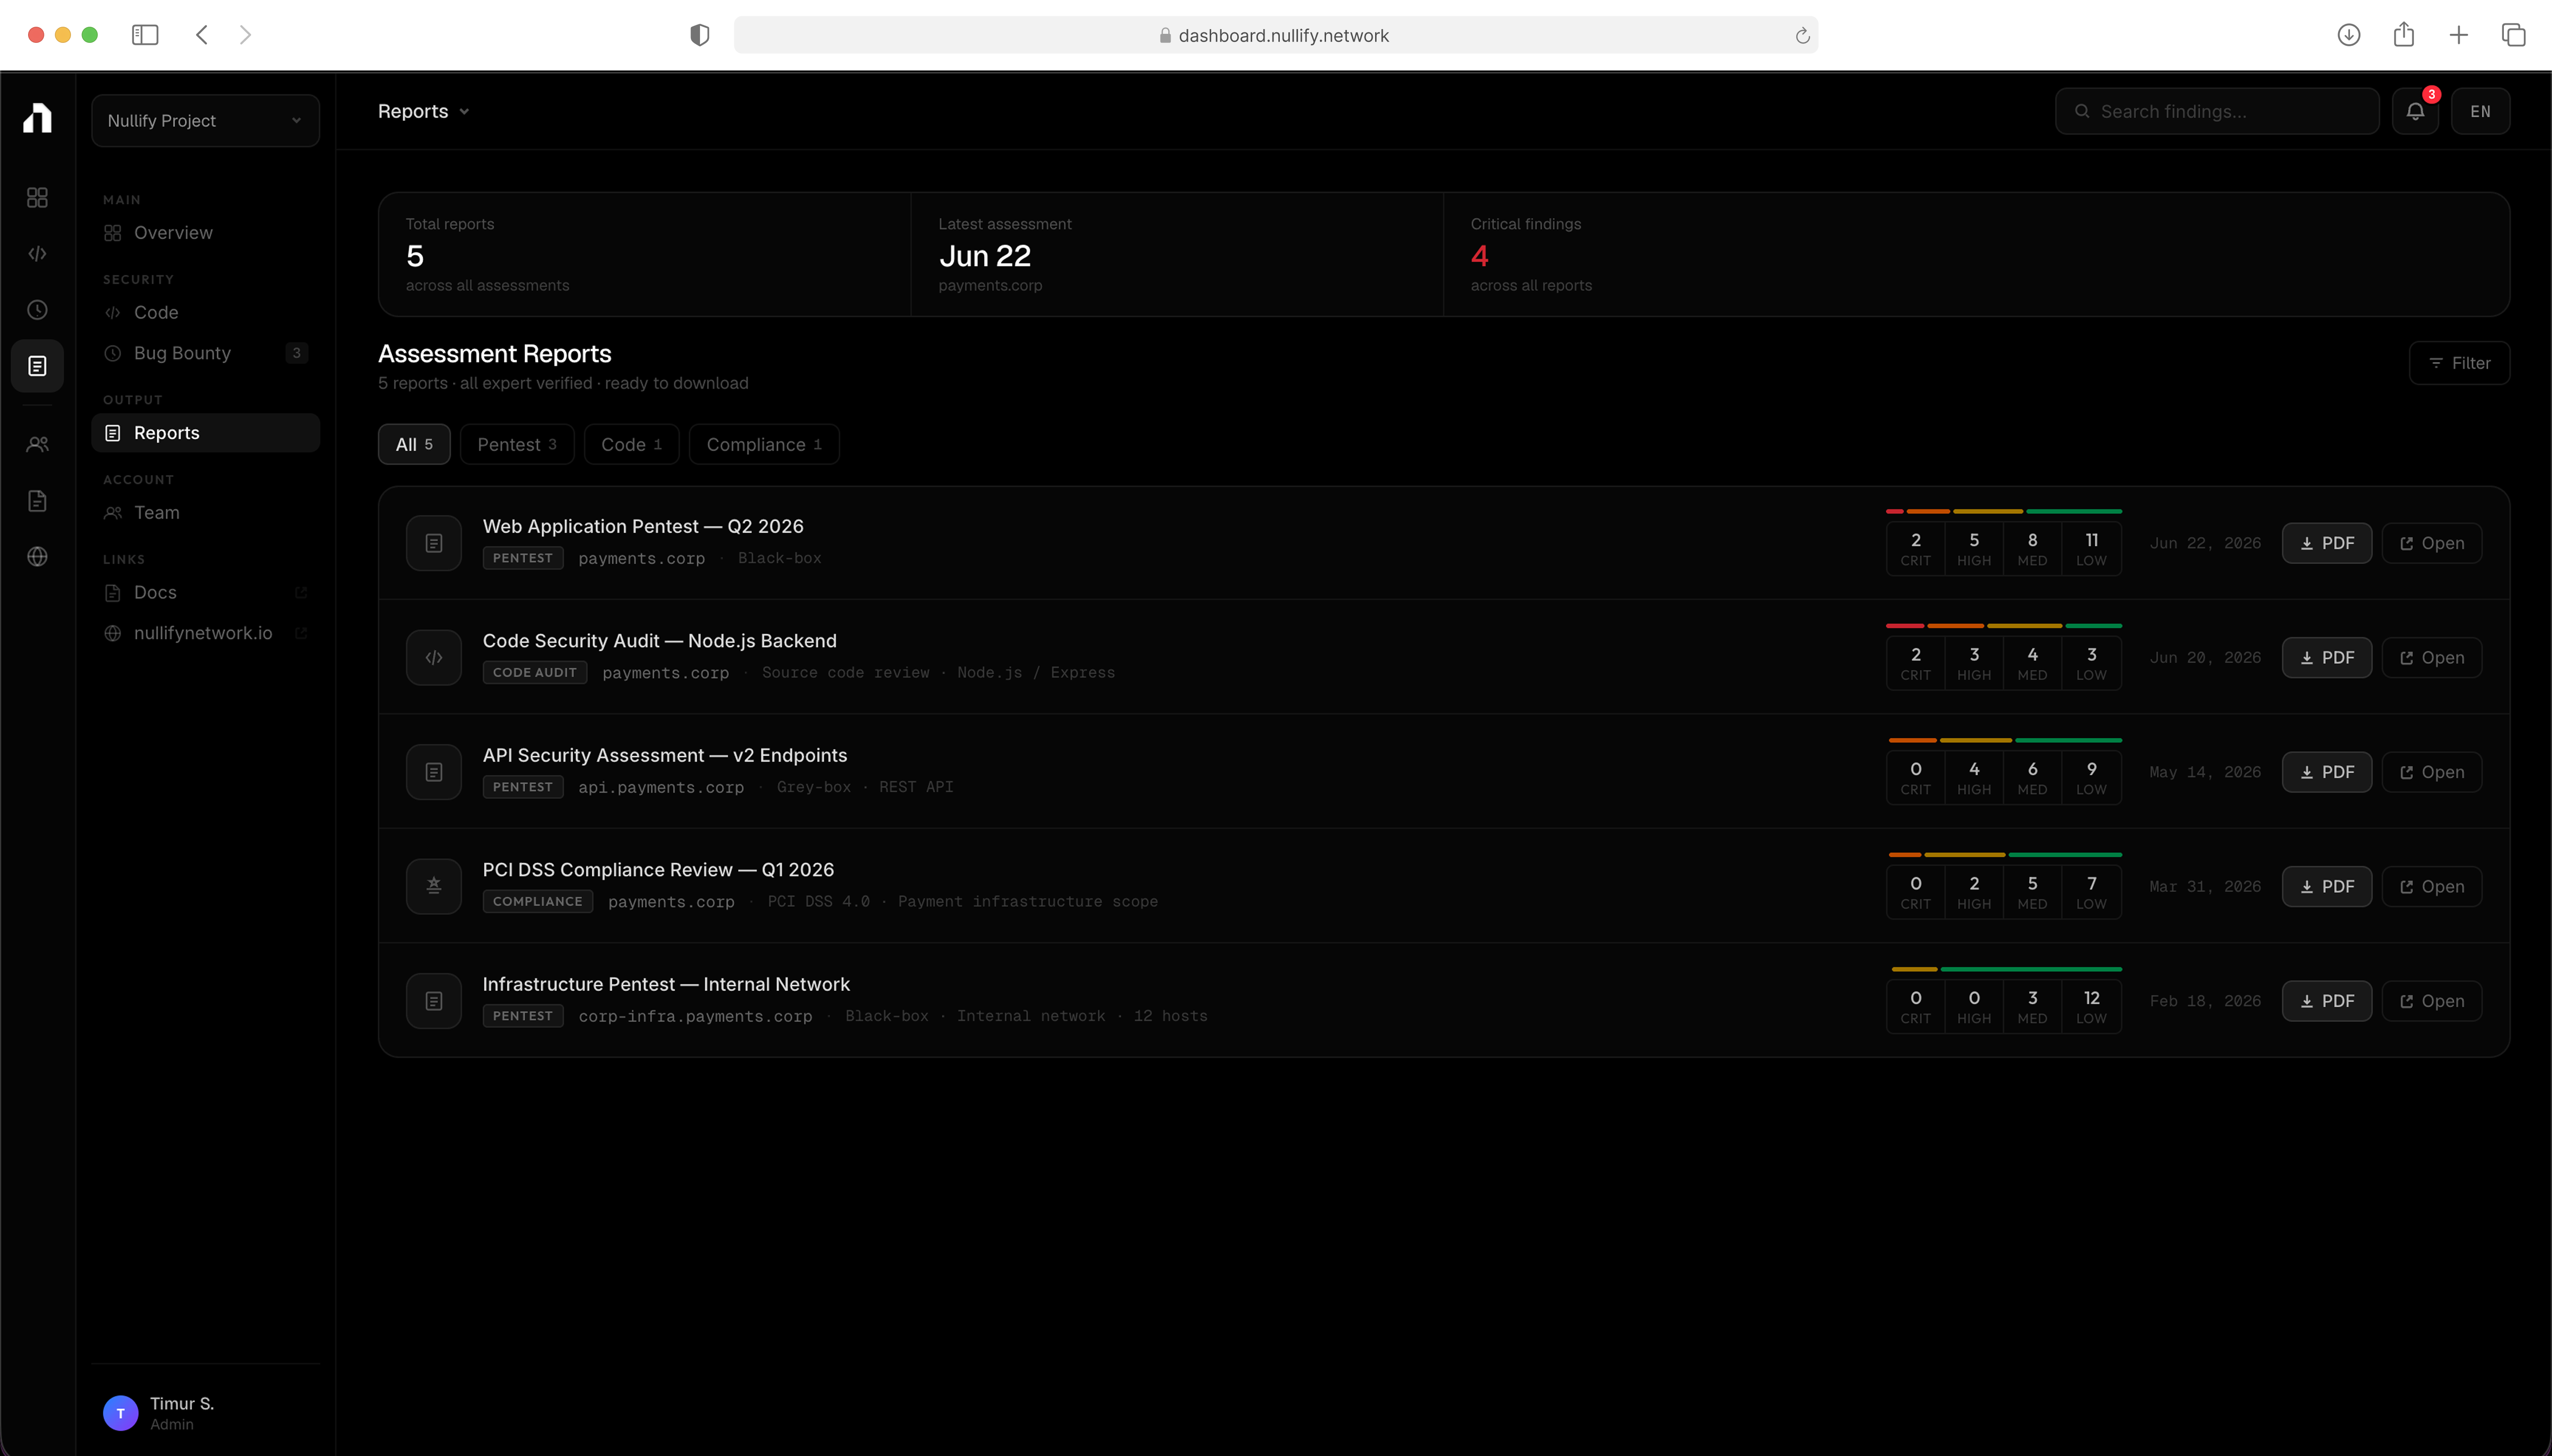Show the tab overview

(x=2514, y=35)
